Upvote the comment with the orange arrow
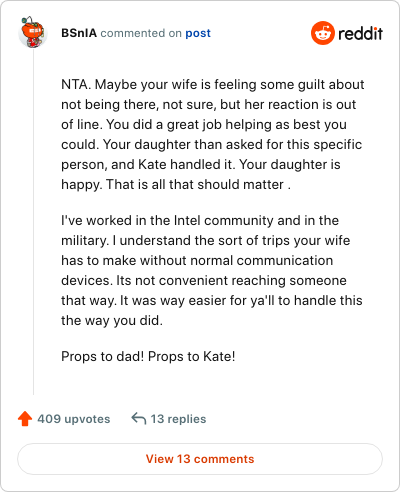This screenshot has width=400, height=492. [x=25, y=419]
